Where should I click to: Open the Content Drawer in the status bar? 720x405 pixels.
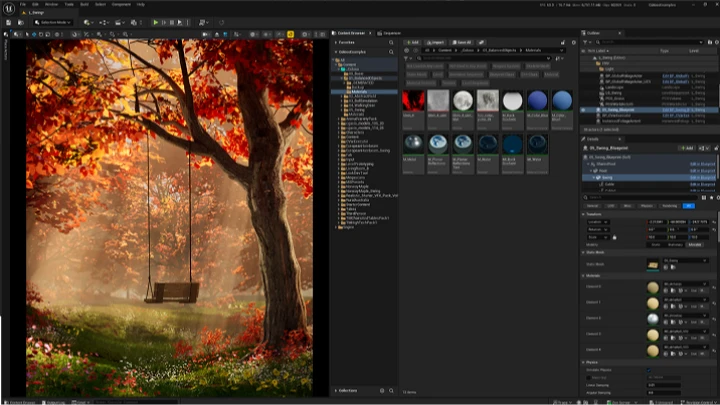[x=20, y=402]
